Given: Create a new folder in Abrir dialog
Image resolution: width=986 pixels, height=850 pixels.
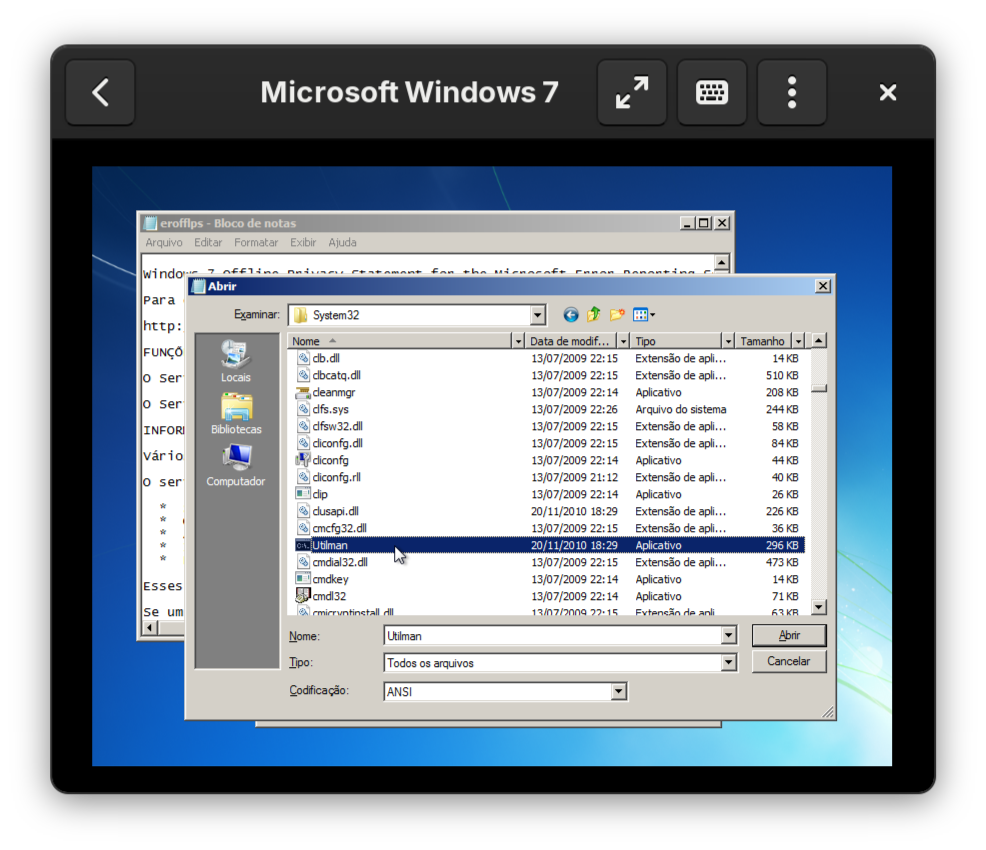Looking at the screenshot, I should pyautogui.click(x=617, y=314).
